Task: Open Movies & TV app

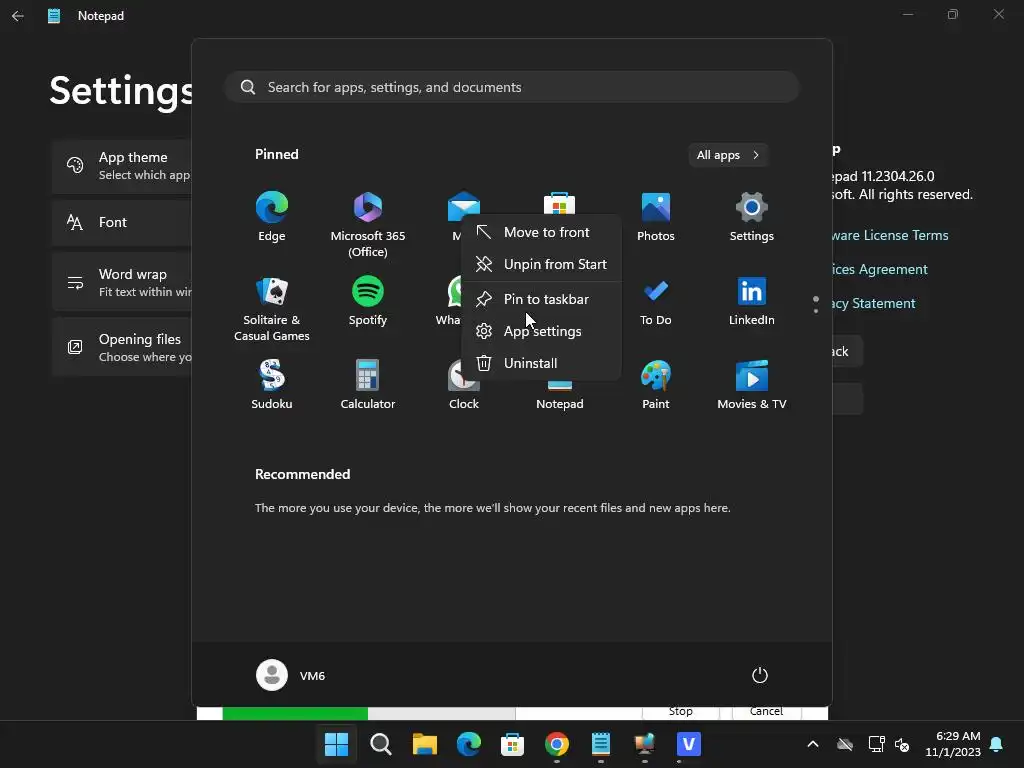Action: click(752, 385)
